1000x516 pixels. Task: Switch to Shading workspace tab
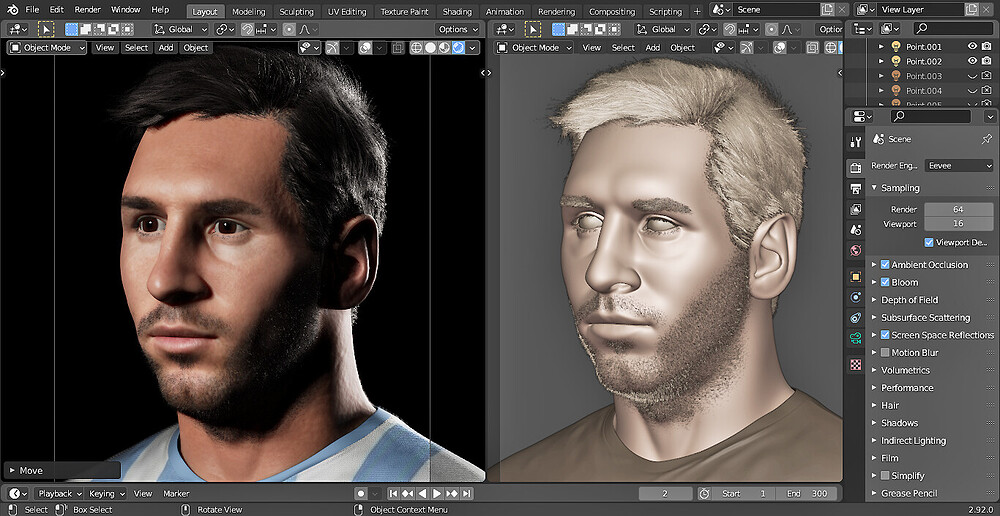(x=457, y=11)
